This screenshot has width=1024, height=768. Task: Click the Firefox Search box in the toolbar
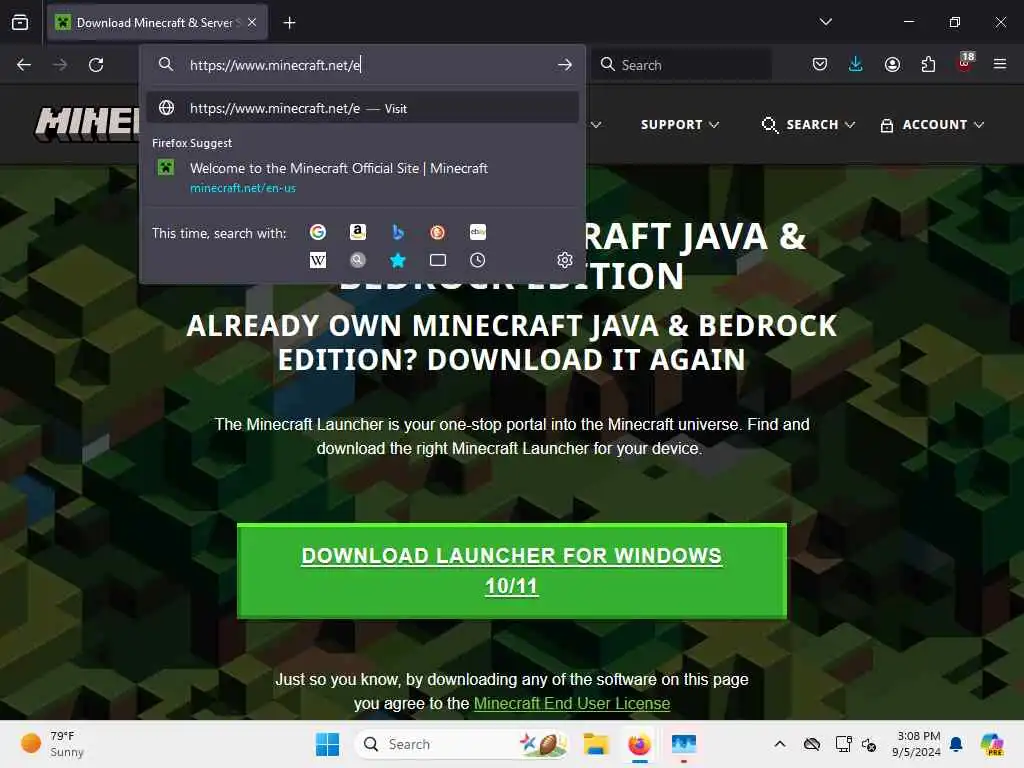[x=682, y=65]
